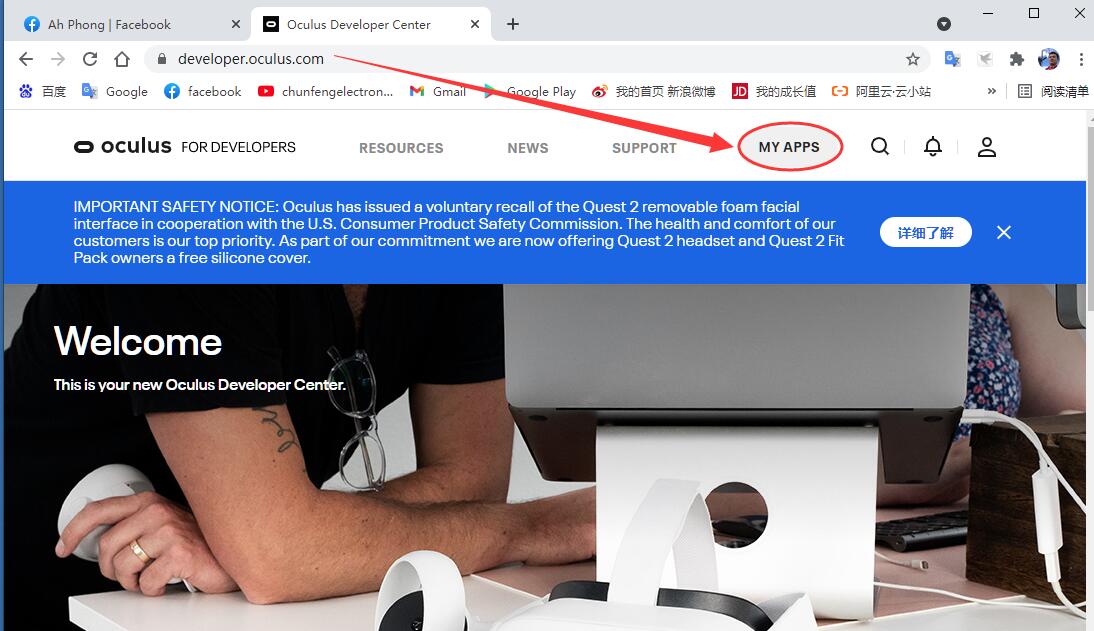The height and width of the screenshot is (631, 1094).
Task: Click the Oculus site search magnifier icon
Action: [x=880, y=147]
